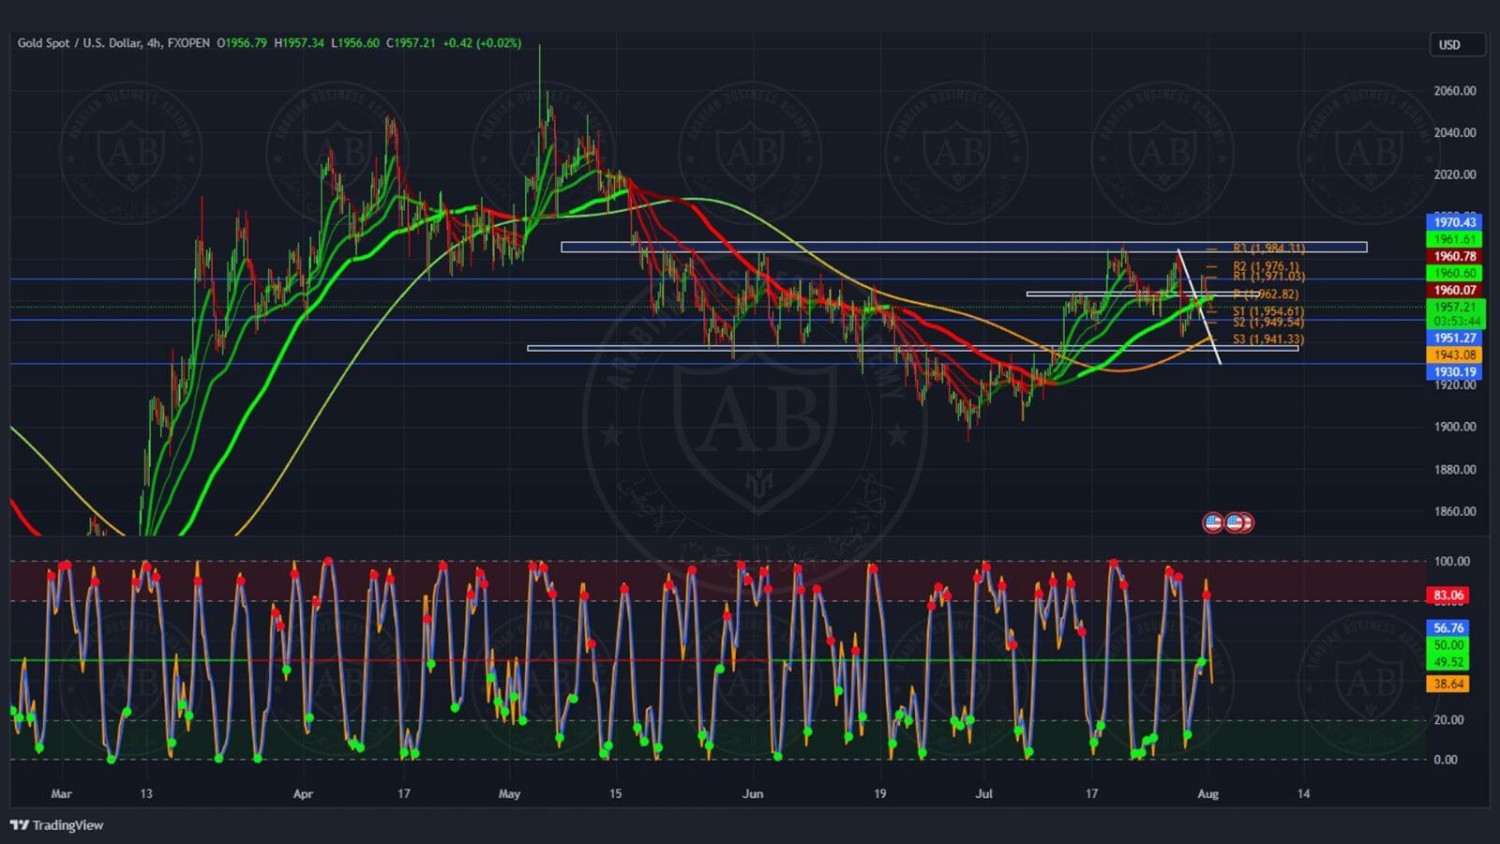Click the Aug label on the time axis
Image resolution: width=1500 pixels, height=844 pixels.
click(1208, 794)
